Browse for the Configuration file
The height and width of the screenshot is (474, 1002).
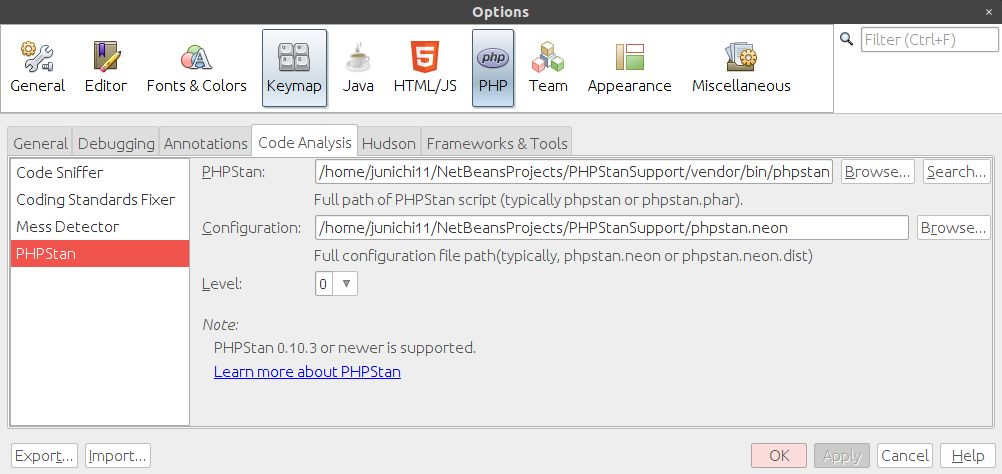coord(953,228)
